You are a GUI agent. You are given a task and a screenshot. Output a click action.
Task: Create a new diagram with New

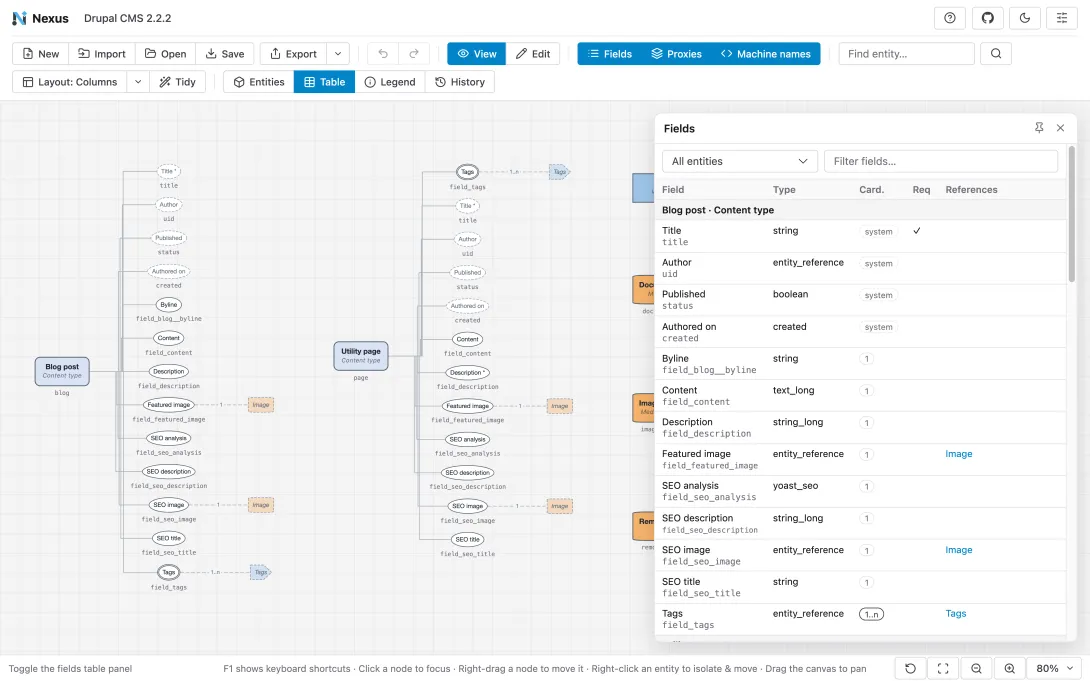(41, 54)
